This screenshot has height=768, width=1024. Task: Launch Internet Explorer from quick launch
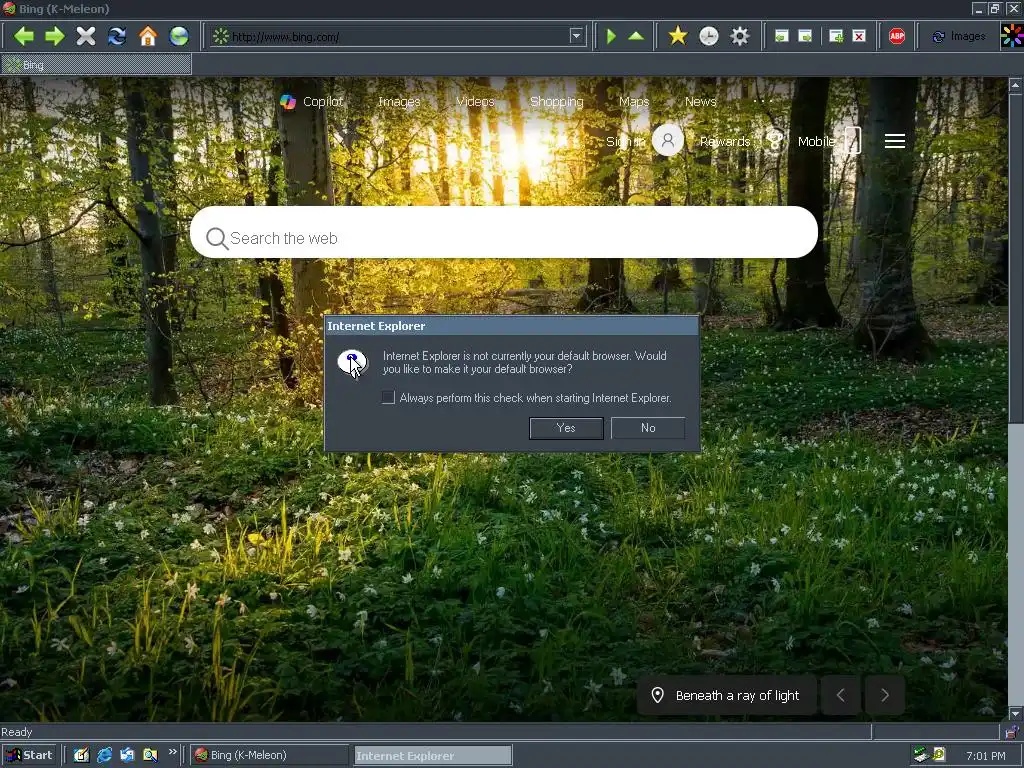pos(104,755)
